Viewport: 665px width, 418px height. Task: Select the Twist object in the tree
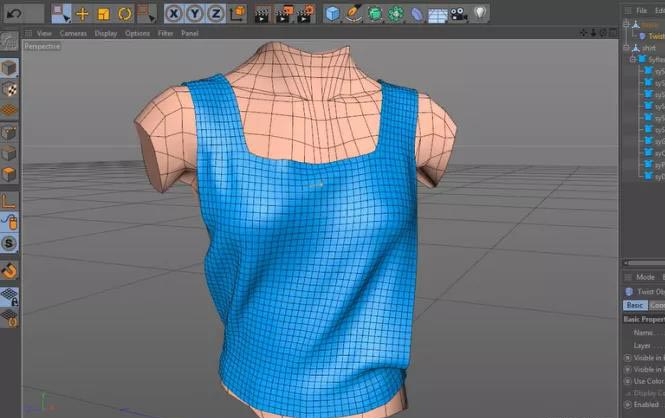[657, 36]
